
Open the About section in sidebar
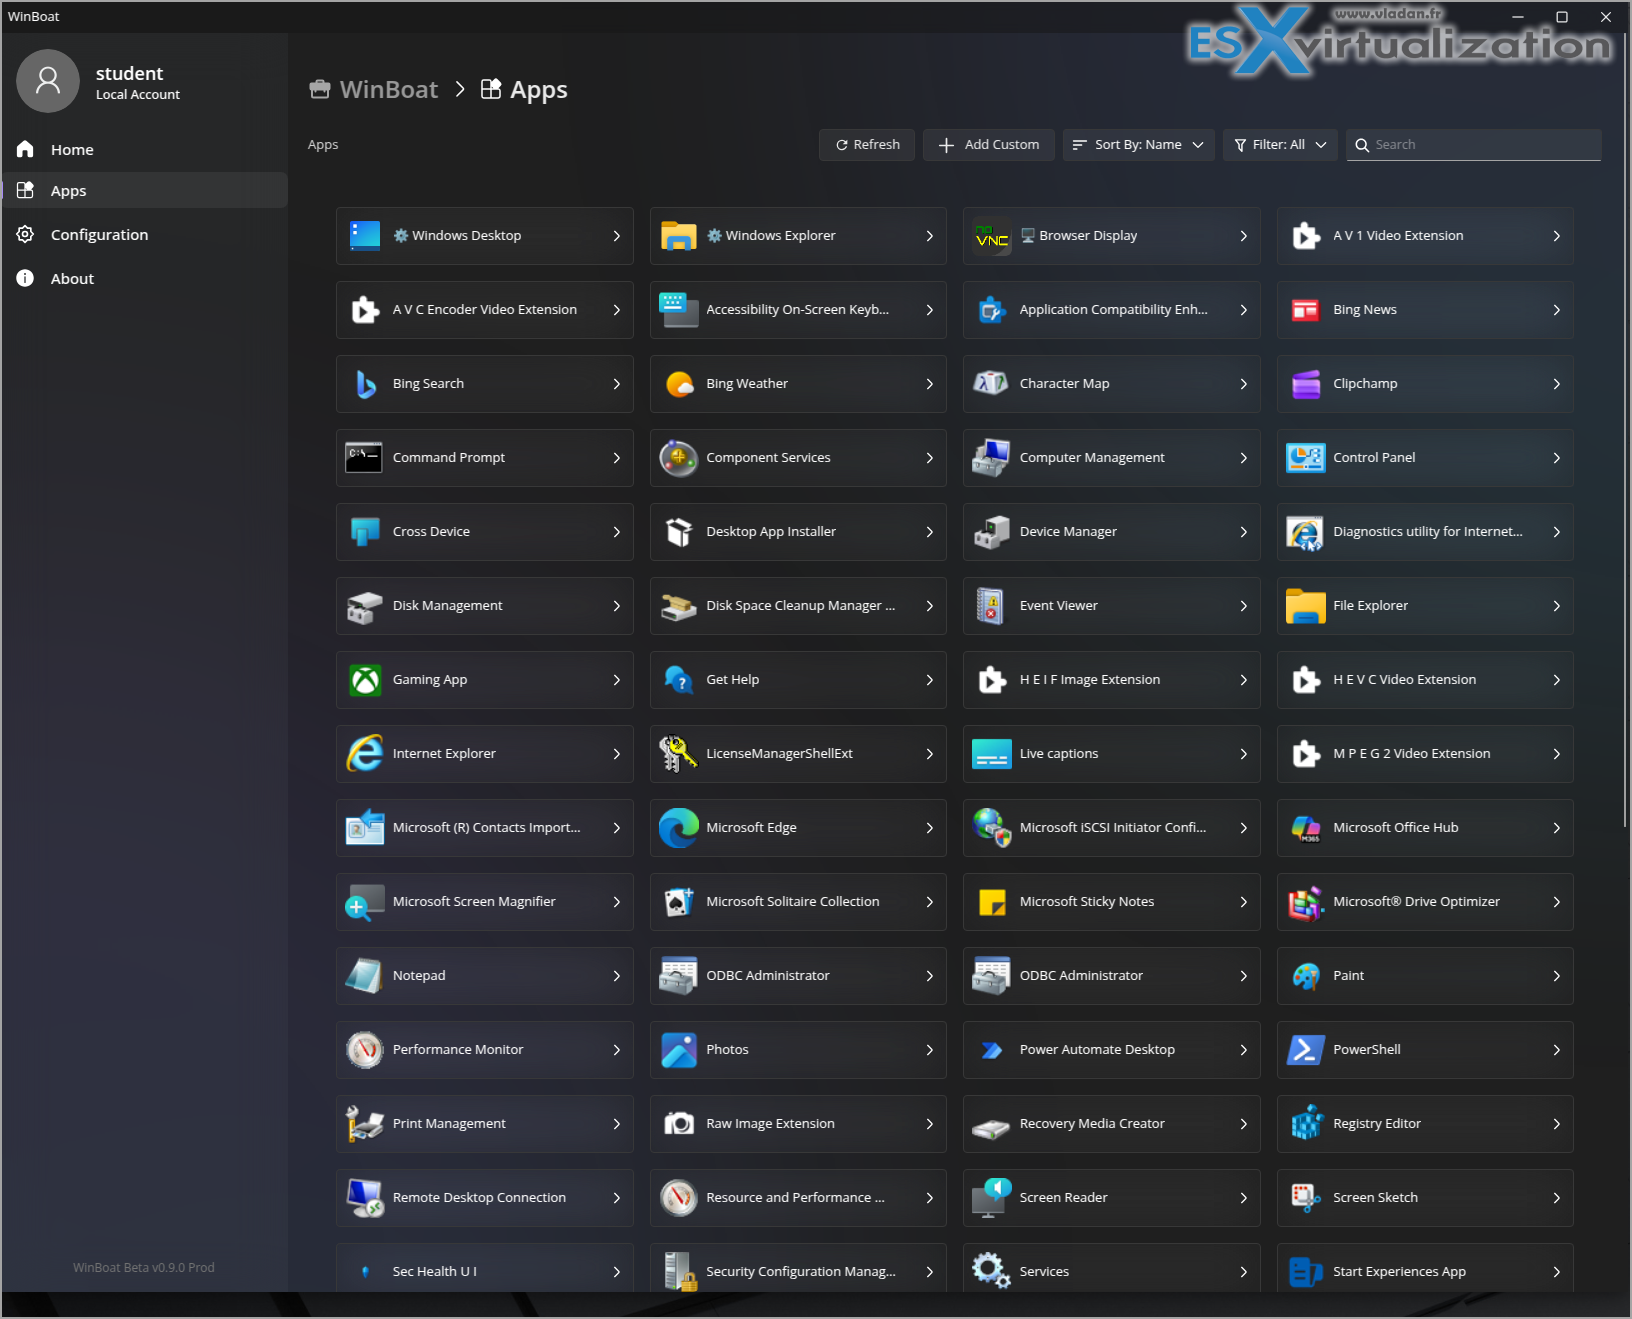tap(72, 279)
